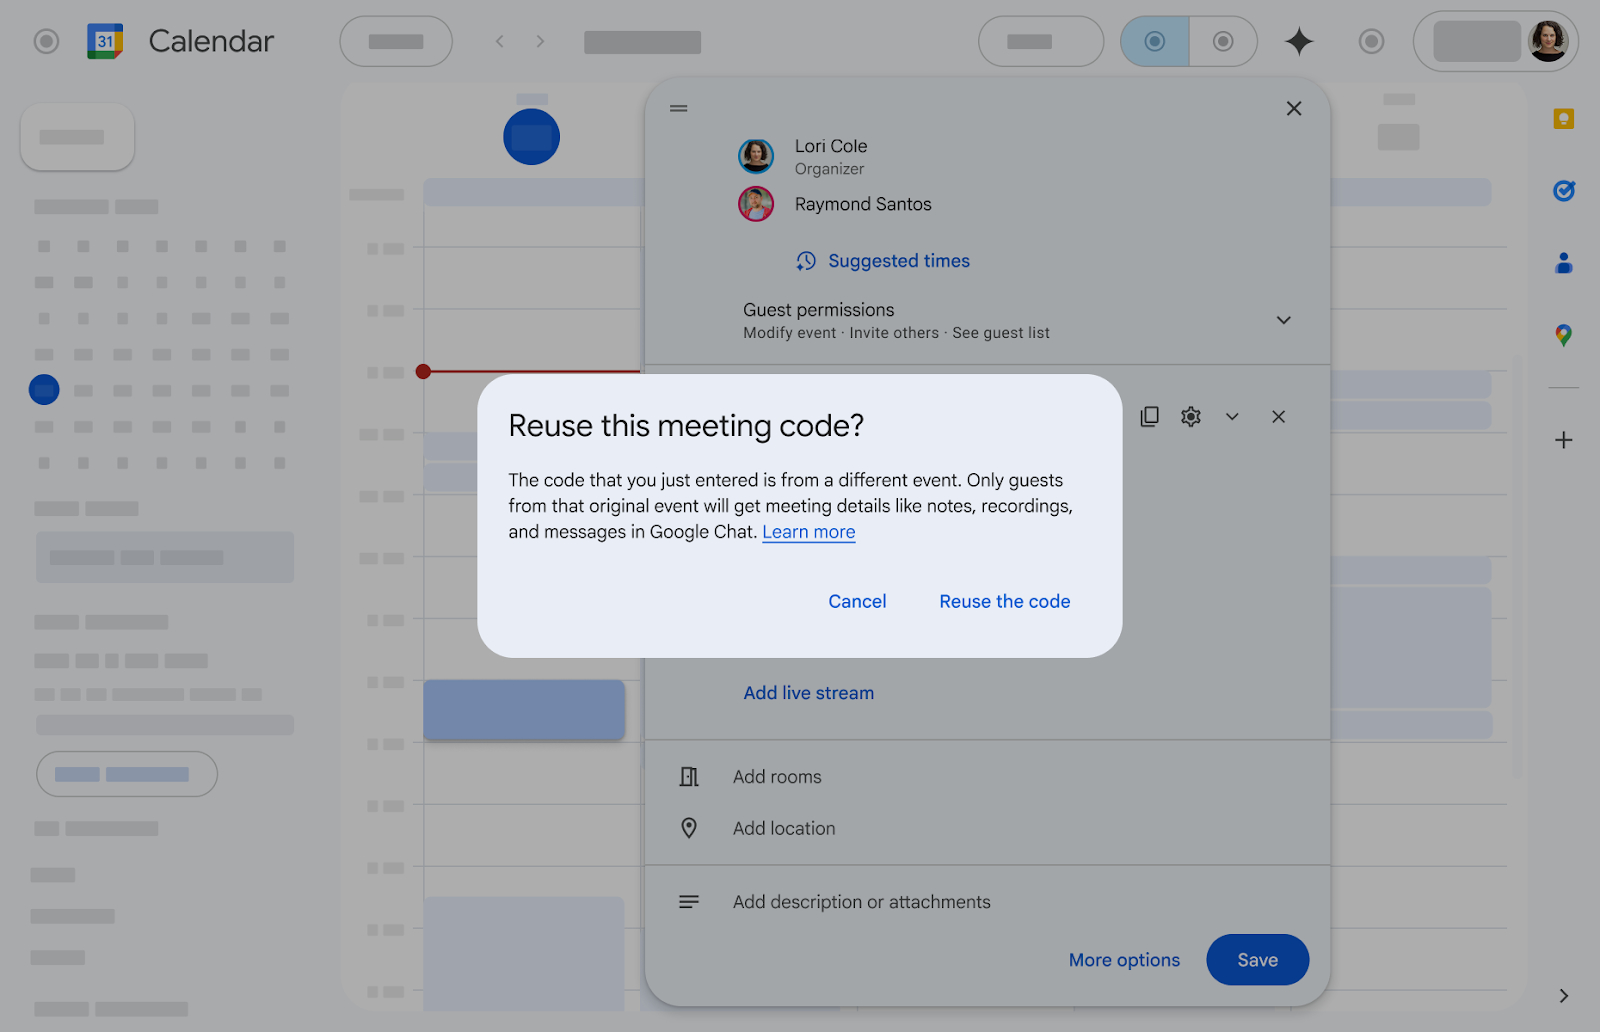
Task: Click the Gemini sparkle icon
Action: pos(1298,41)
